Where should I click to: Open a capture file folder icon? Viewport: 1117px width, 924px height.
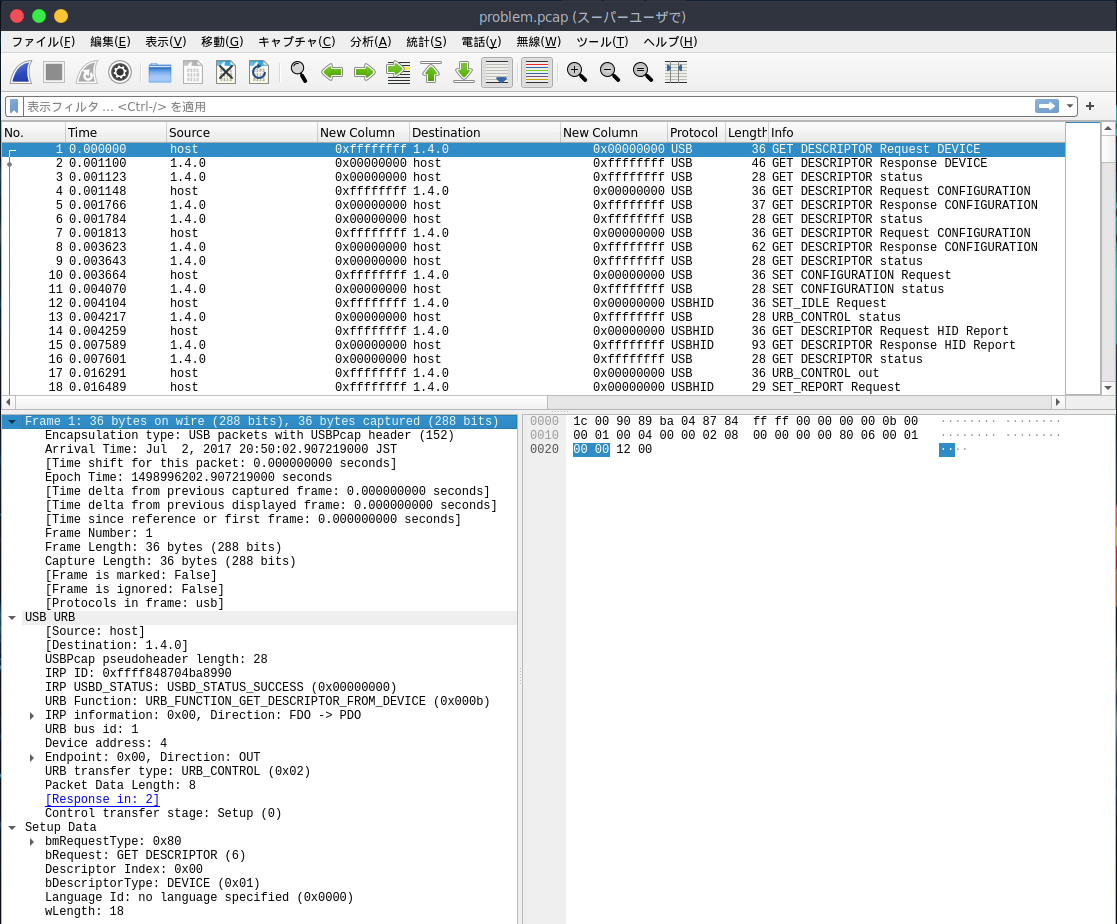(x=160, y=72)
